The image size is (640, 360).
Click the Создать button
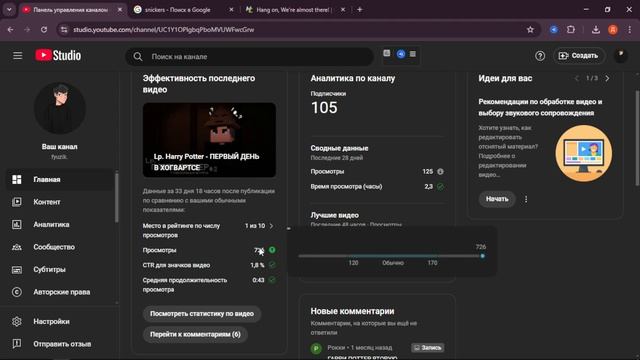click(x=578, y=56)
